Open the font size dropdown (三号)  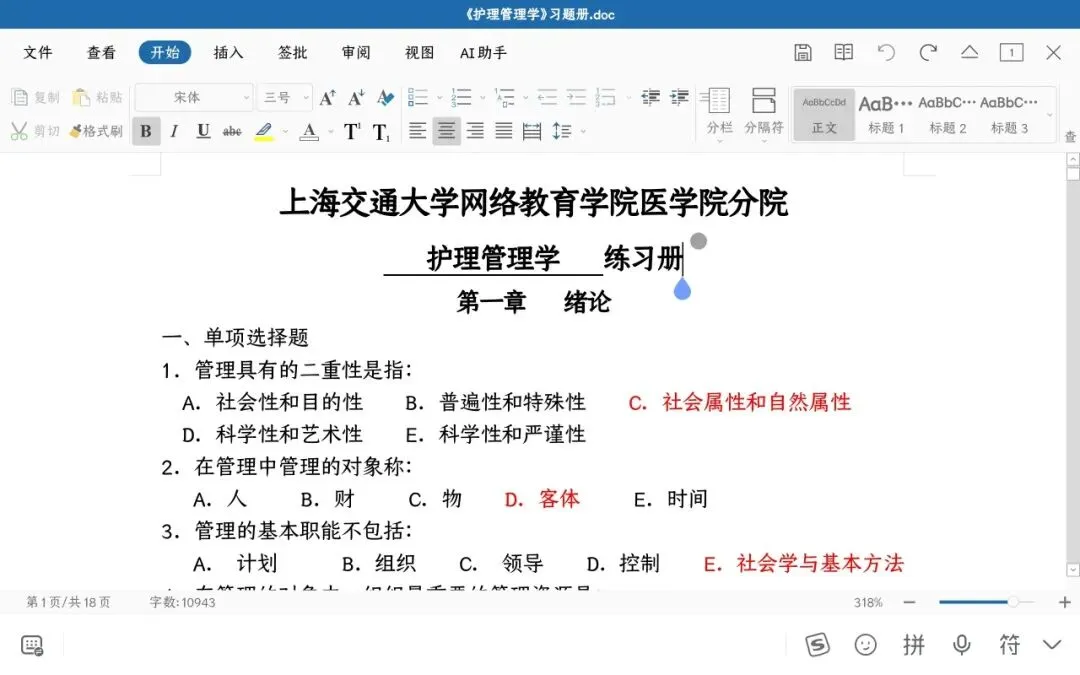284,98
